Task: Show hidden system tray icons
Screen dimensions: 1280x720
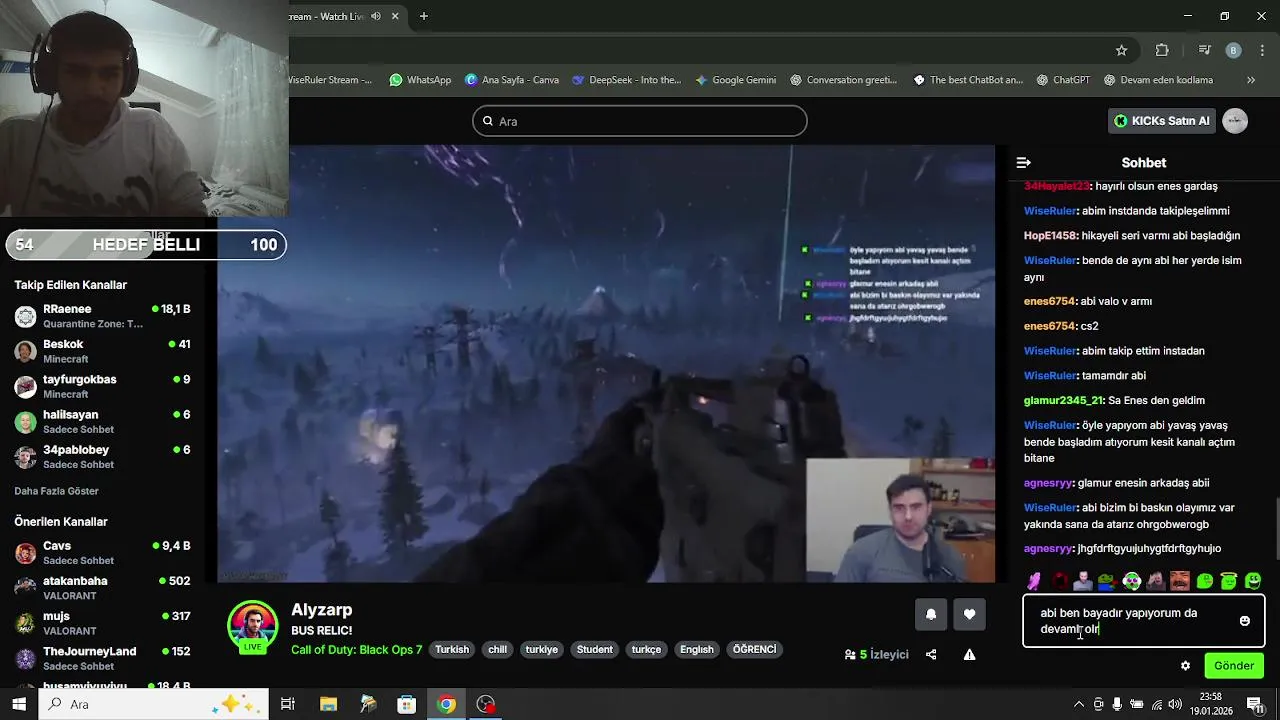Action: point(1078,705)
